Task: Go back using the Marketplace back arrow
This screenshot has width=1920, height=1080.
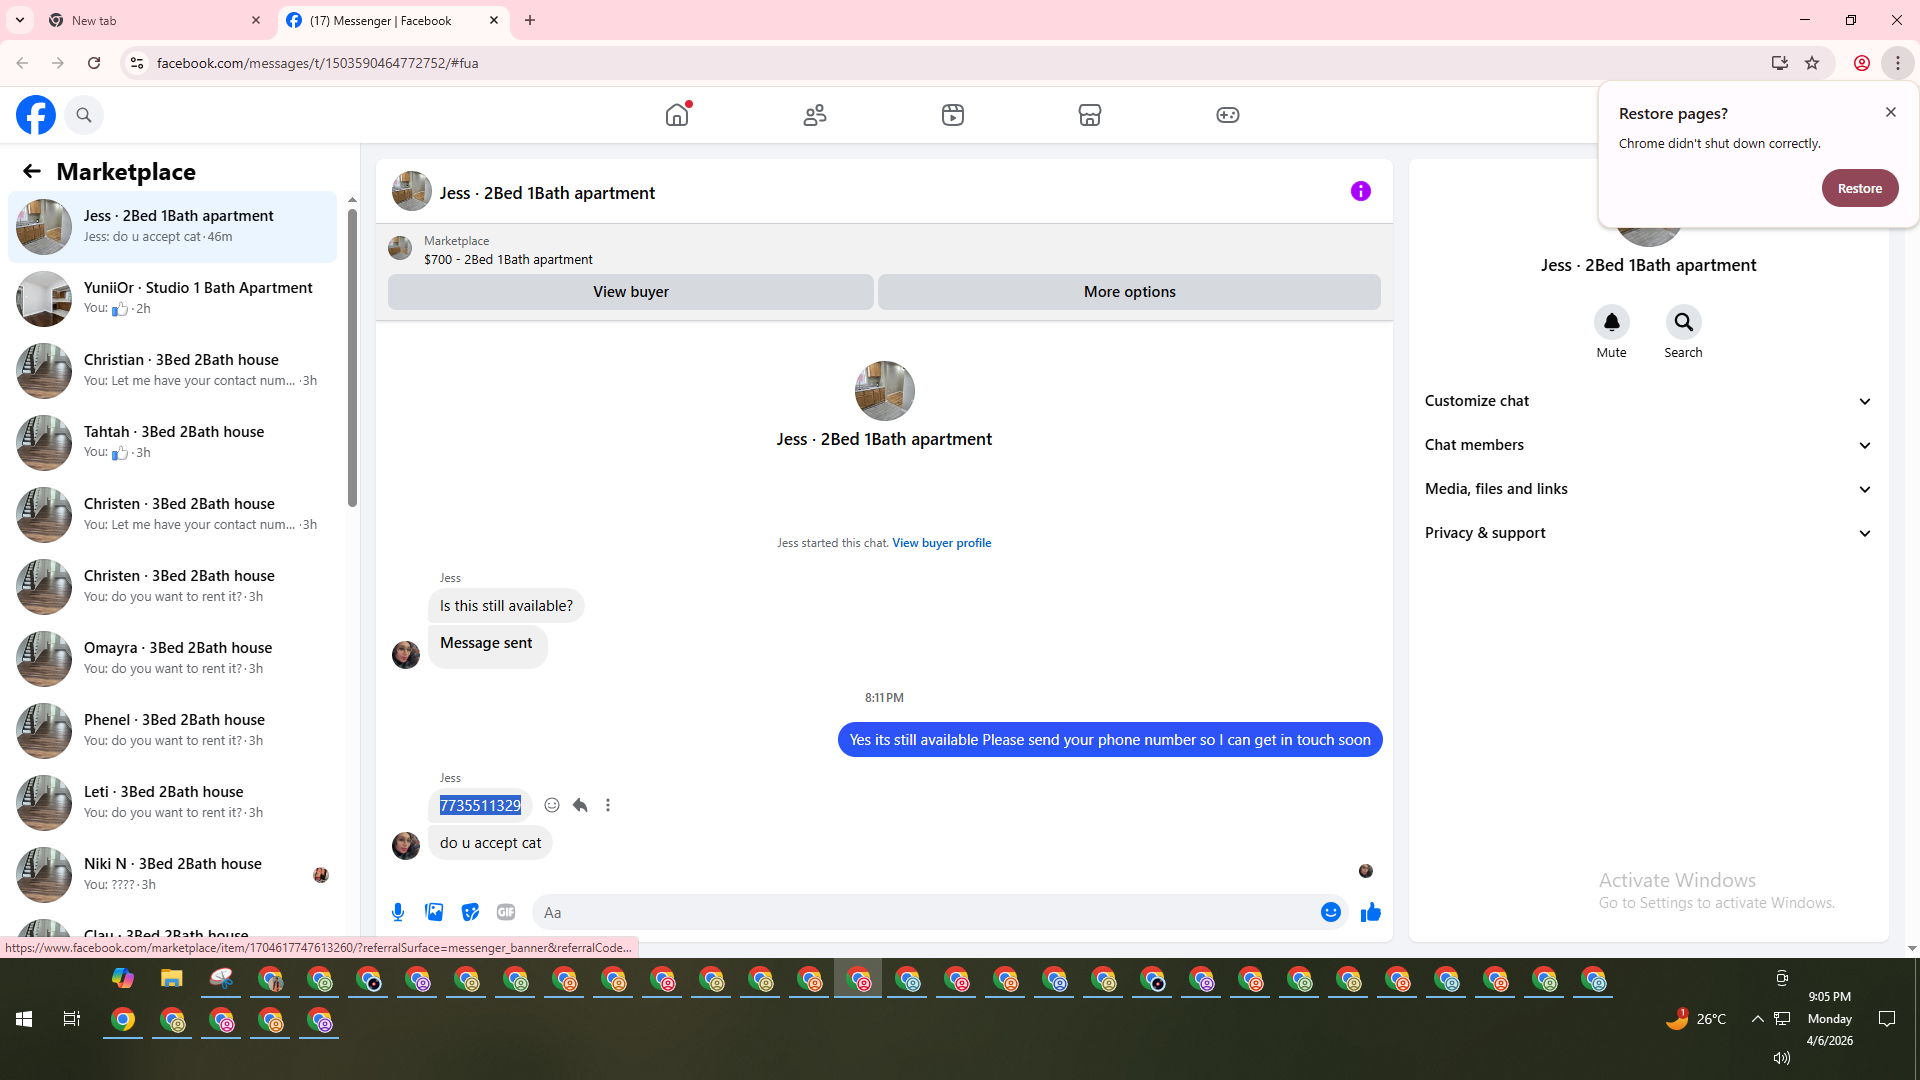Action: point(32,172)
